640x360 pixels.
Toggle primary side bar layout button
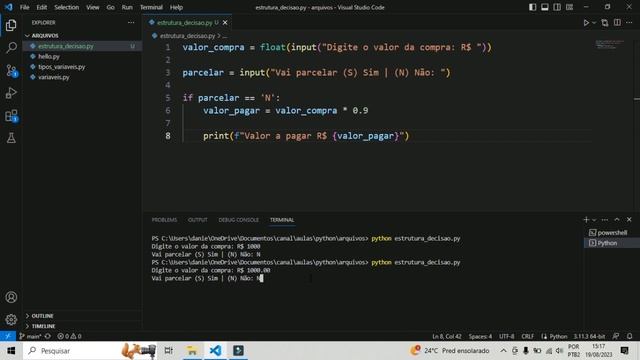(x=533, y=7)
